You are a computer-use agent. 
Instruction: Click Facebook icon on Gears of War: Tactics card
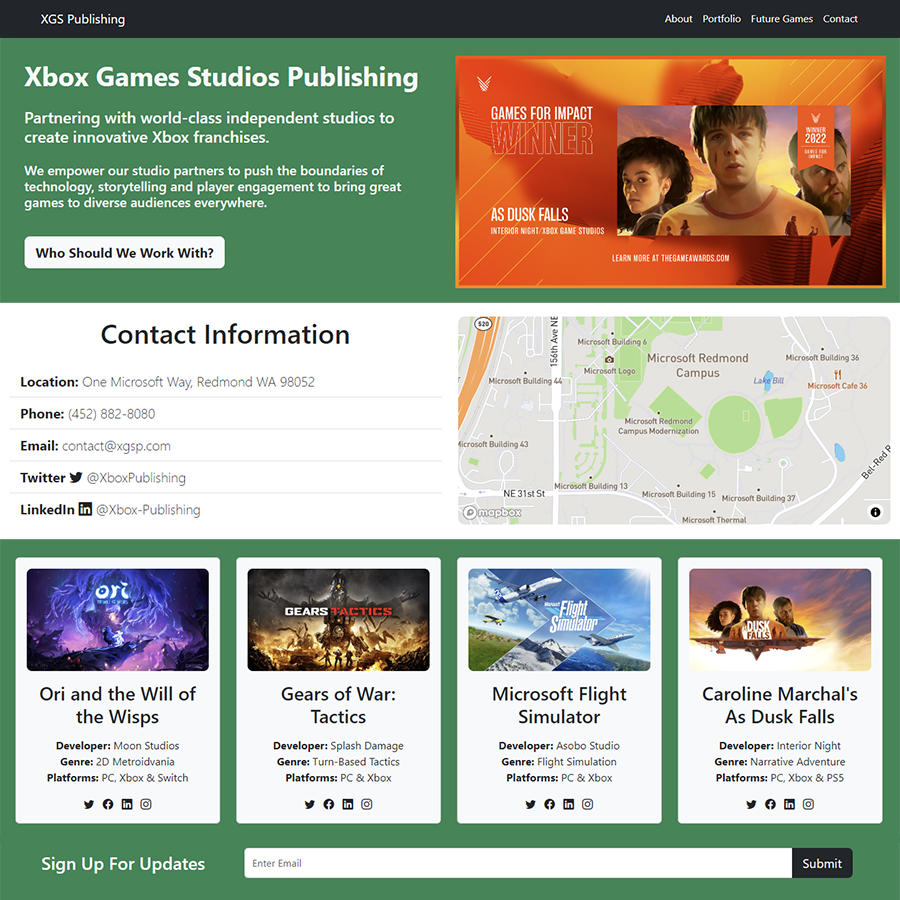[x=329, y=804]
